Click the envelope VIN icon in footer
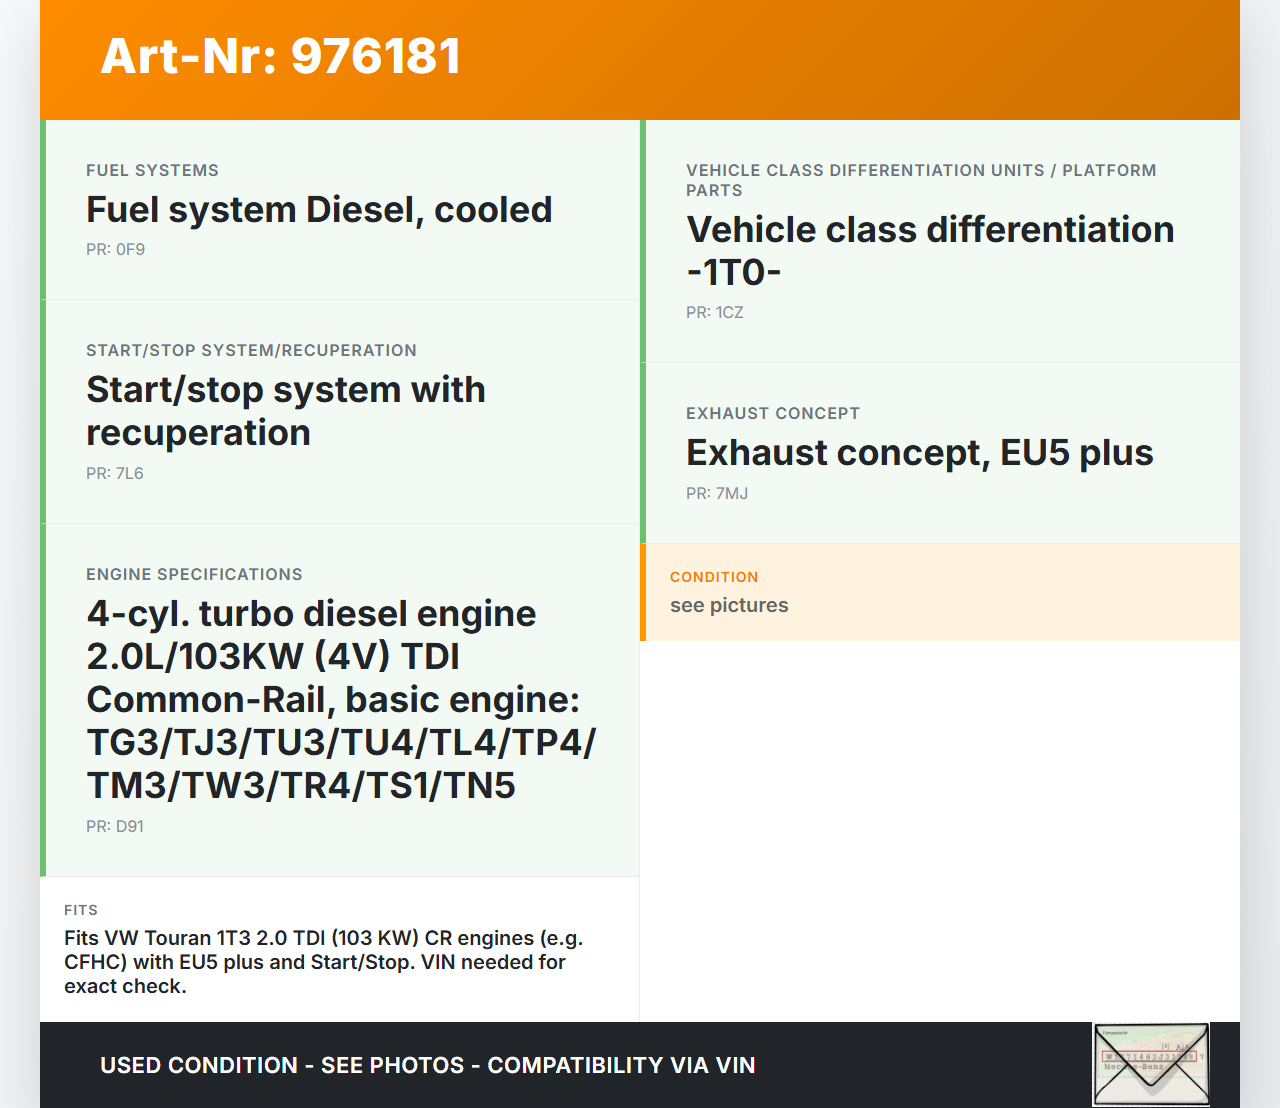This screenshot has width=1280, height=1108. click(x=1151, y=1064)
